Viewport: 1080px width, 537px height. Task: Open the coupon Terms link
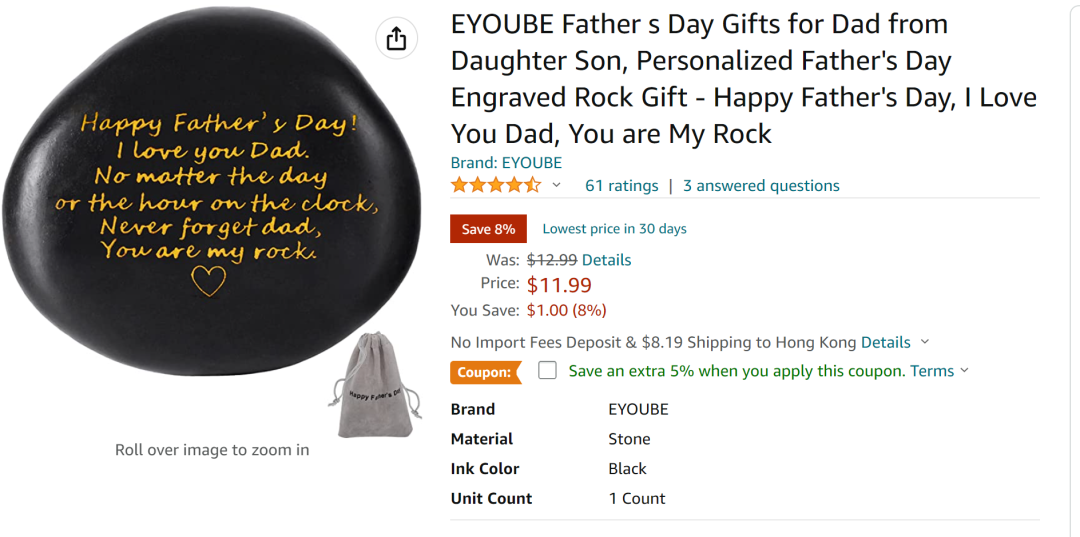coord(932,371)
